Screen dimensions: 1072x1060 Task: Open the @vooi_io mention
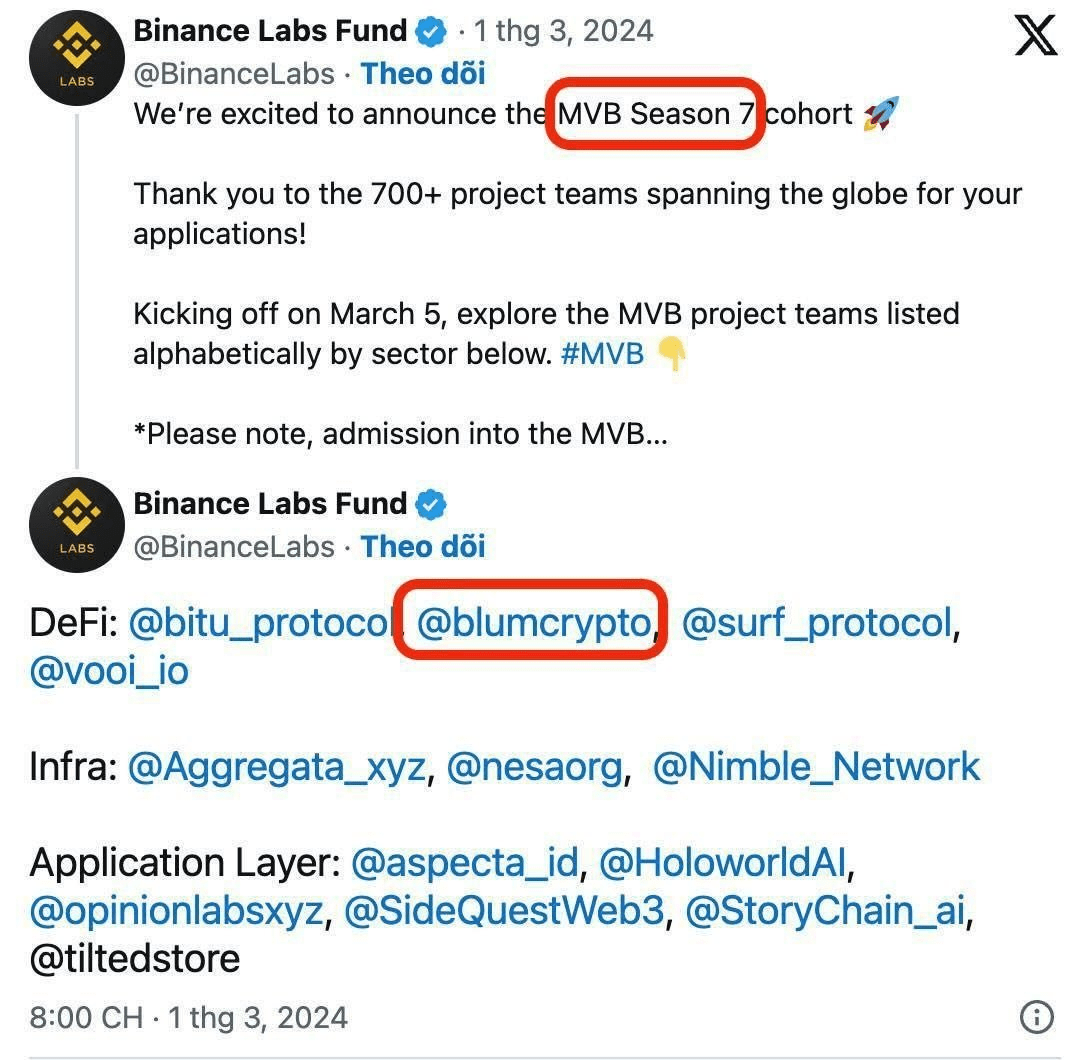pos(109,670)
